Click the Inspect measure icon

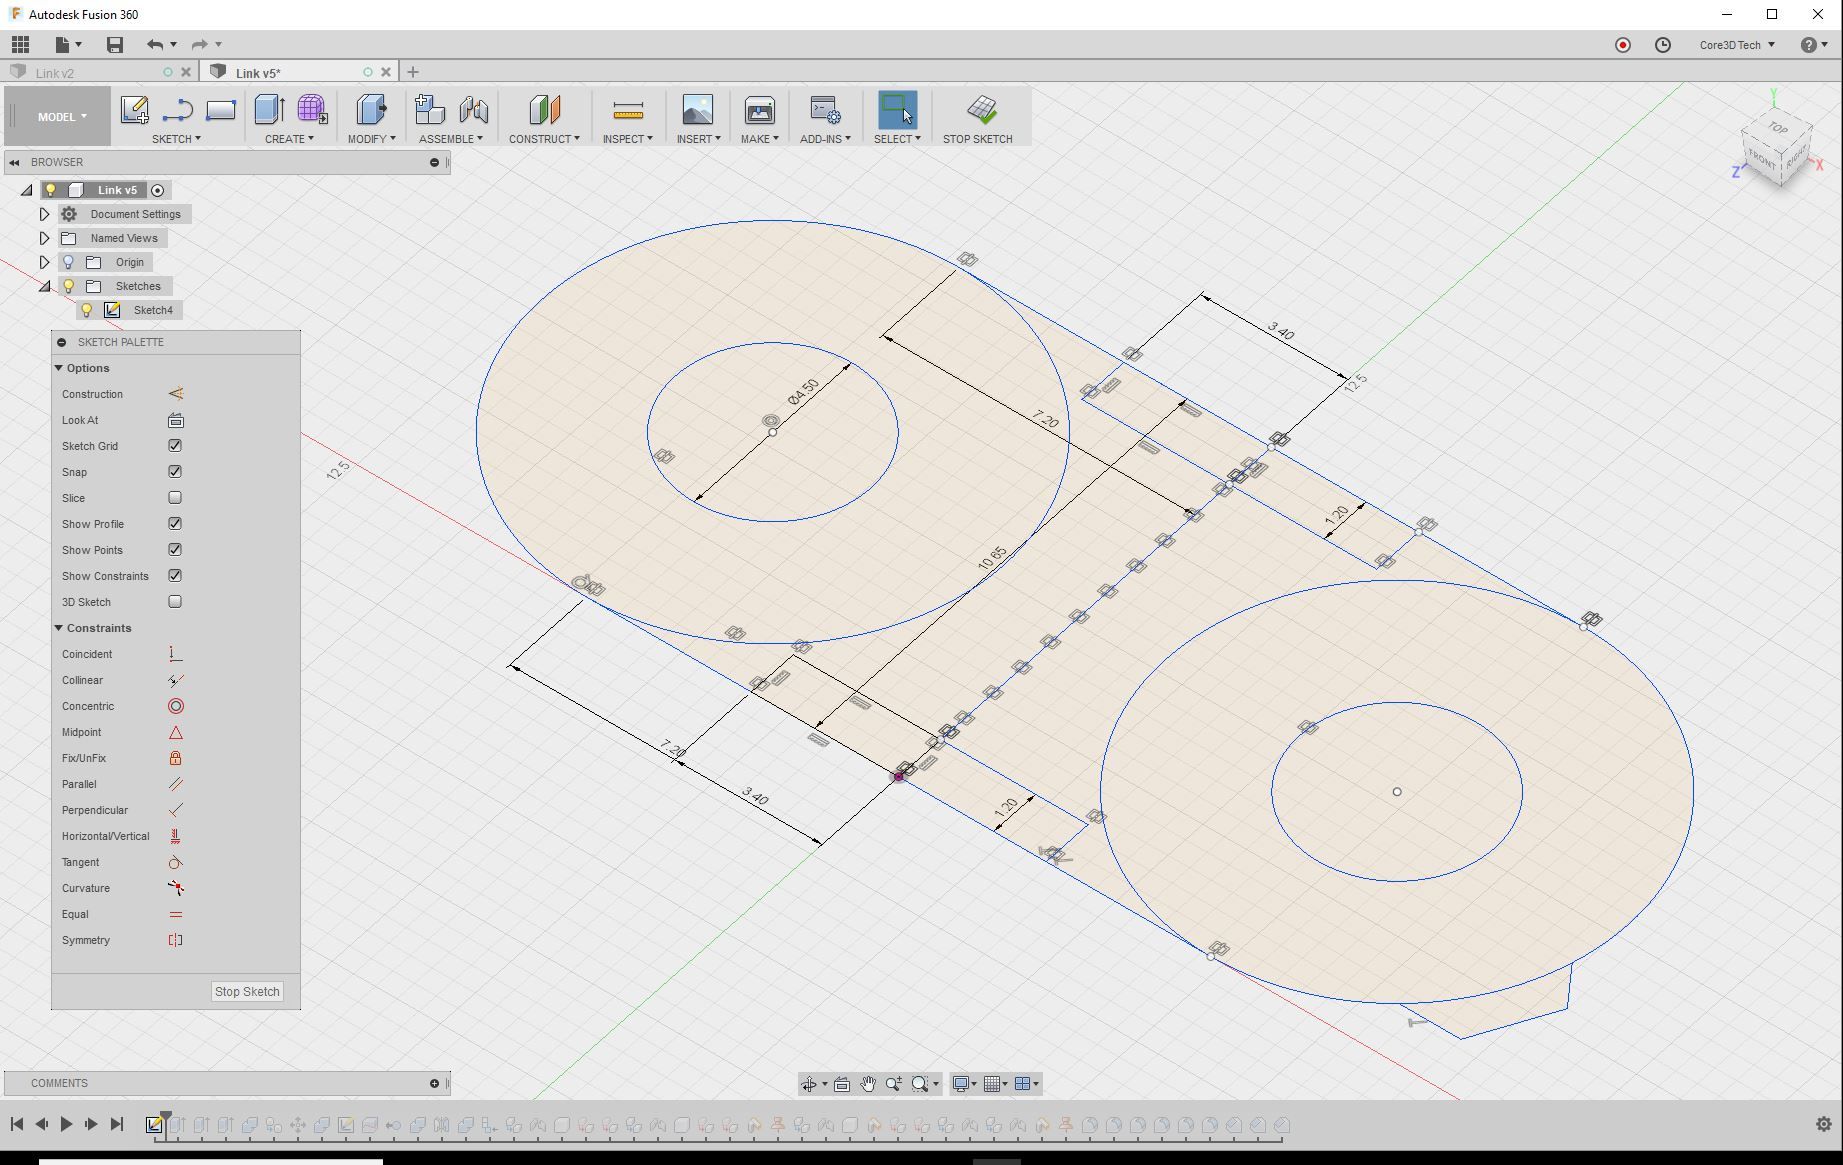click(627, 110)
